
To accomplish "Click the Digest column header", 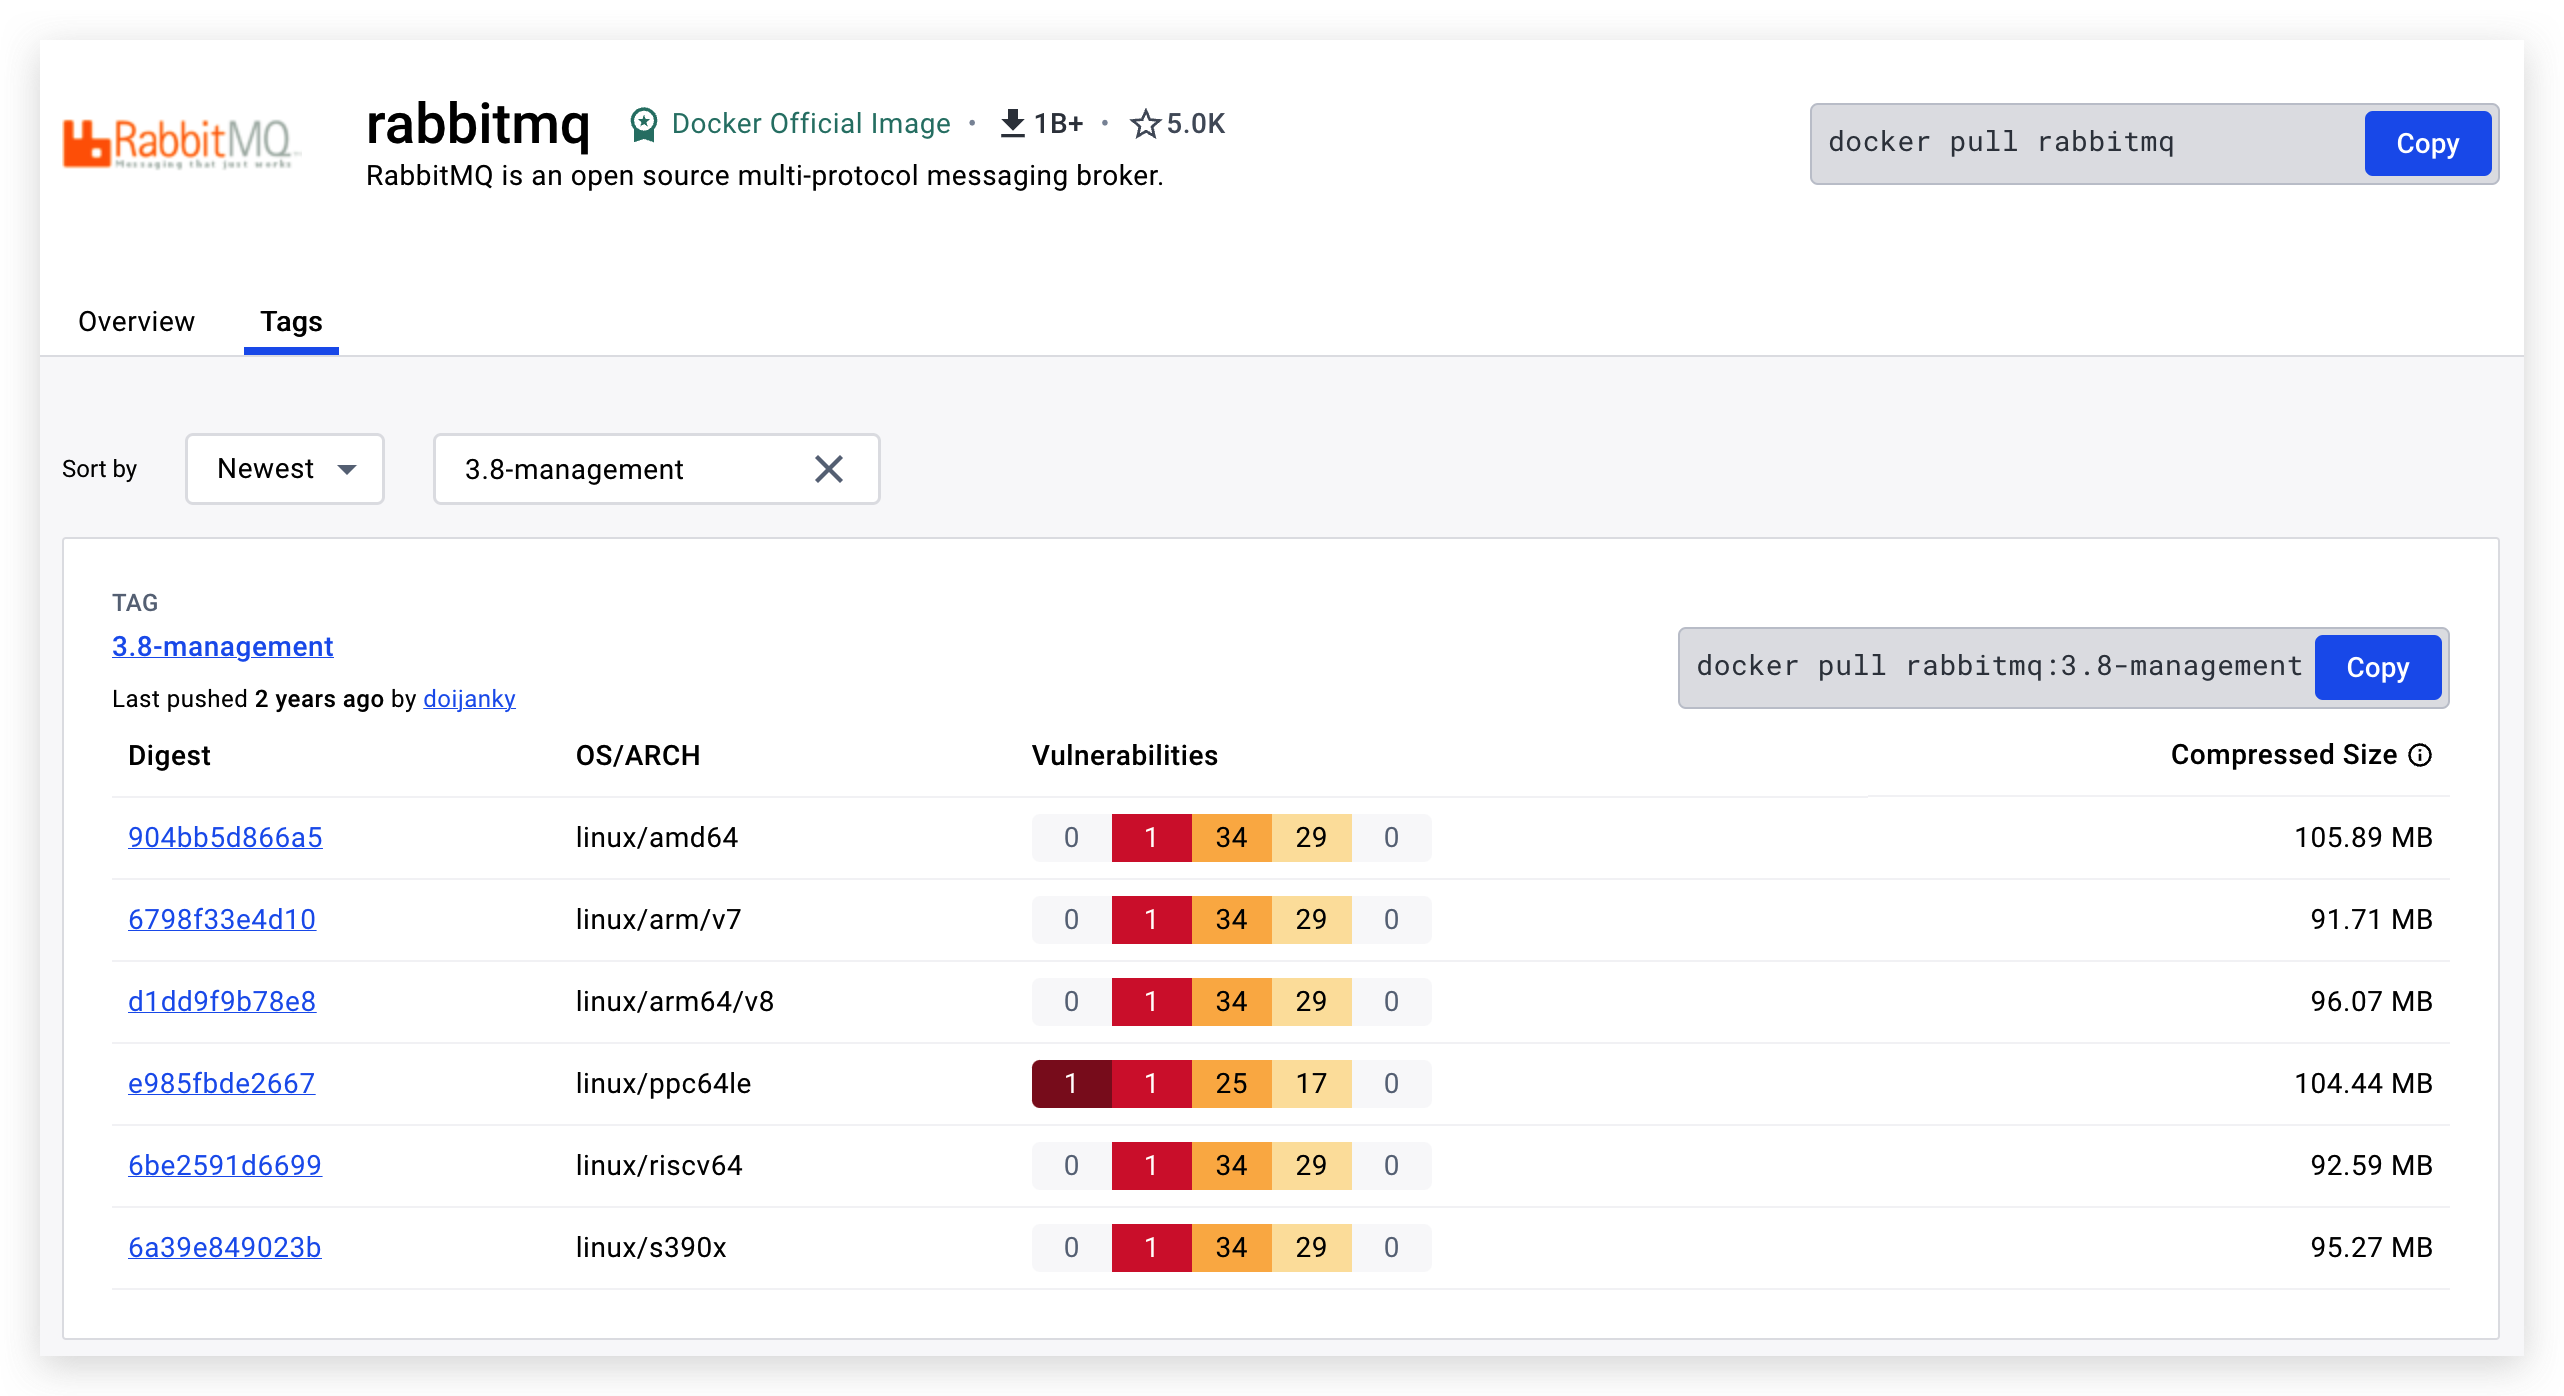I will (x=169, y=756).
